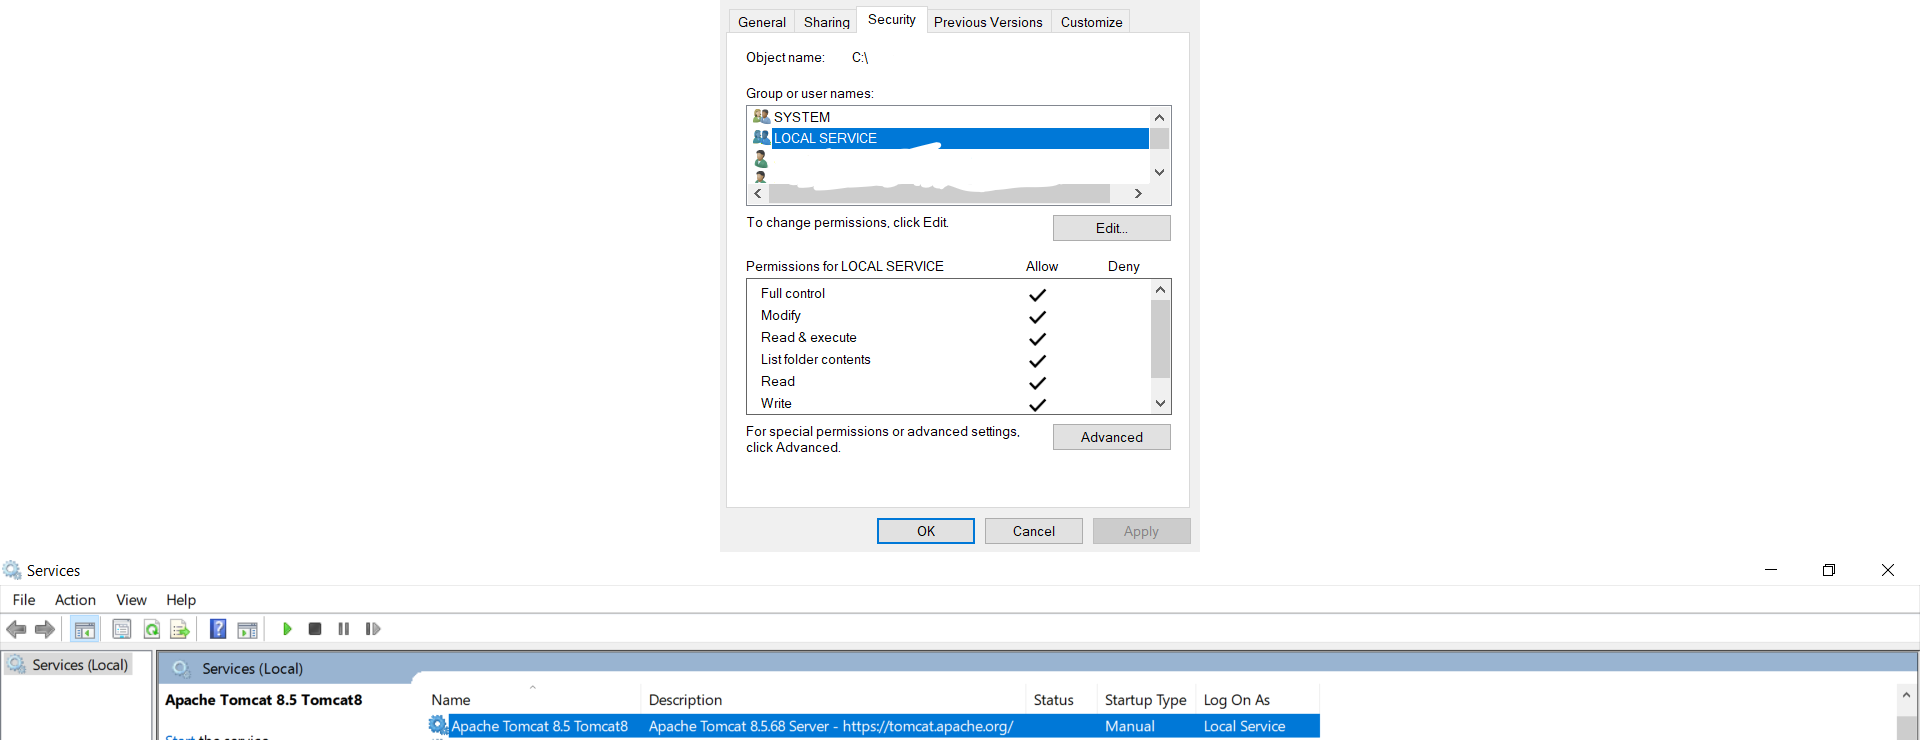Click left arrow of user list horizontal scrollbar
The image size is (1920, 743).
(758, 194)
